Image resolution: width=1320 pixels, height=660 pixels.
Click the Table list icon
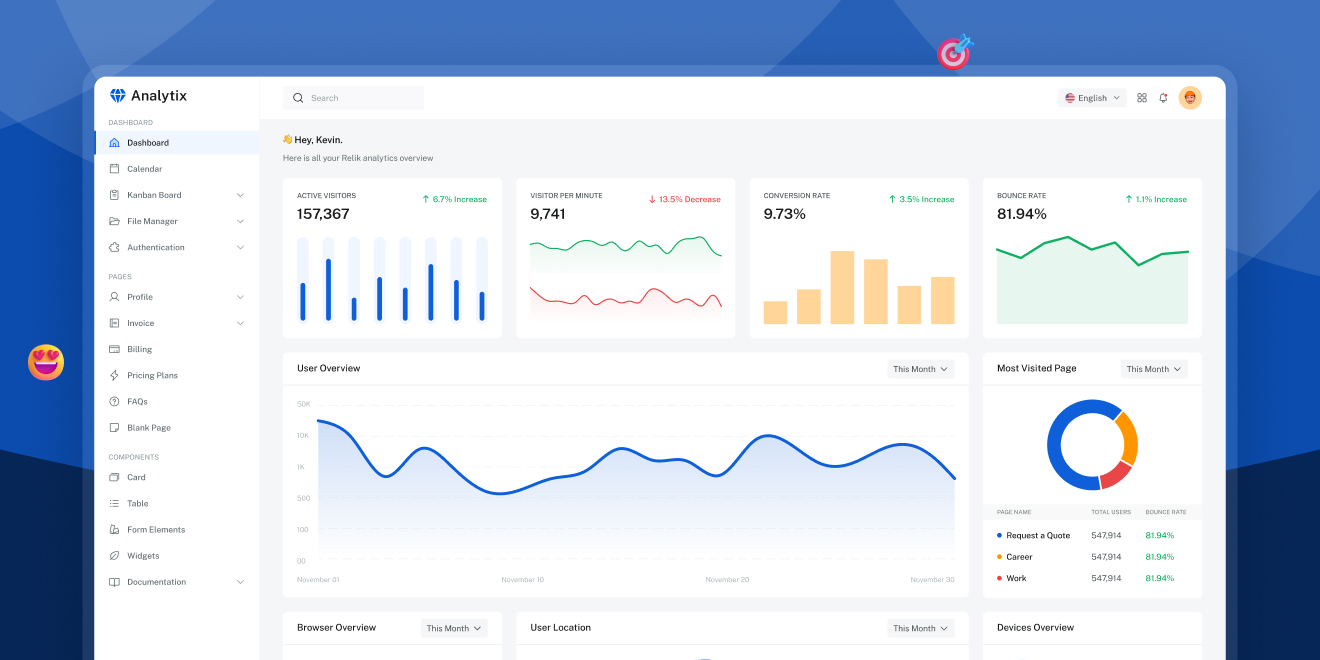(x=114, y=503)
